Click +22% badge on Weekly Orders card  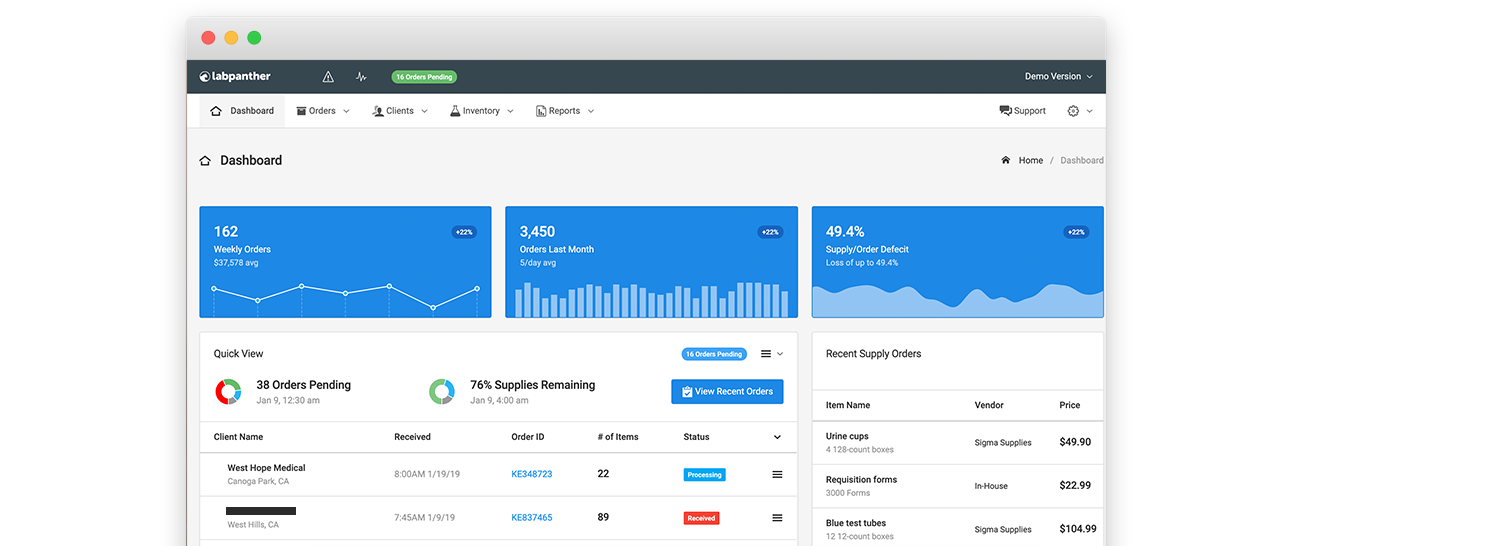coord(464,232)
